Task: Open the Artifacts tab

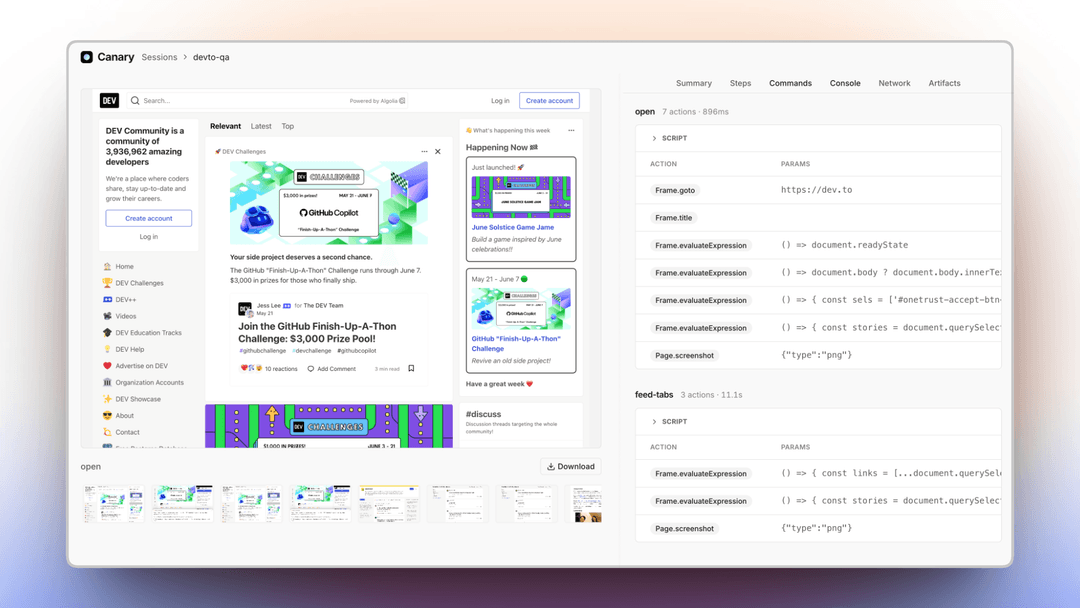Action: click(x=944, y=83)
